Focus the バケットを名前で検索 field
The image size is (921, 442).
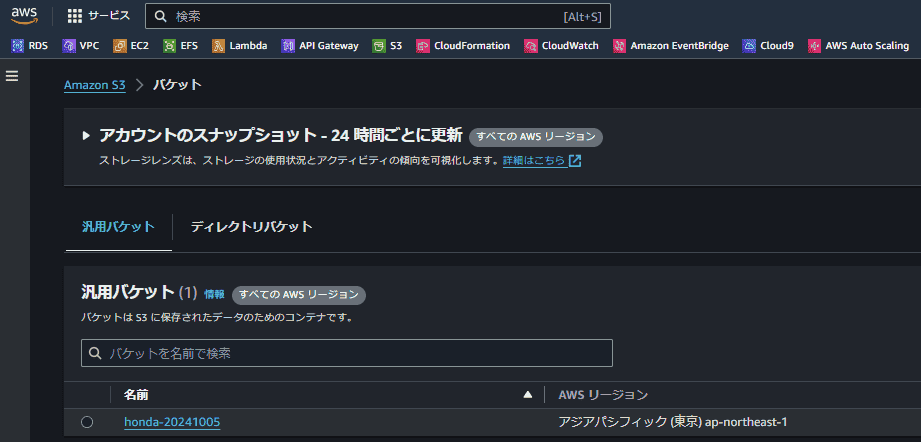347,353
